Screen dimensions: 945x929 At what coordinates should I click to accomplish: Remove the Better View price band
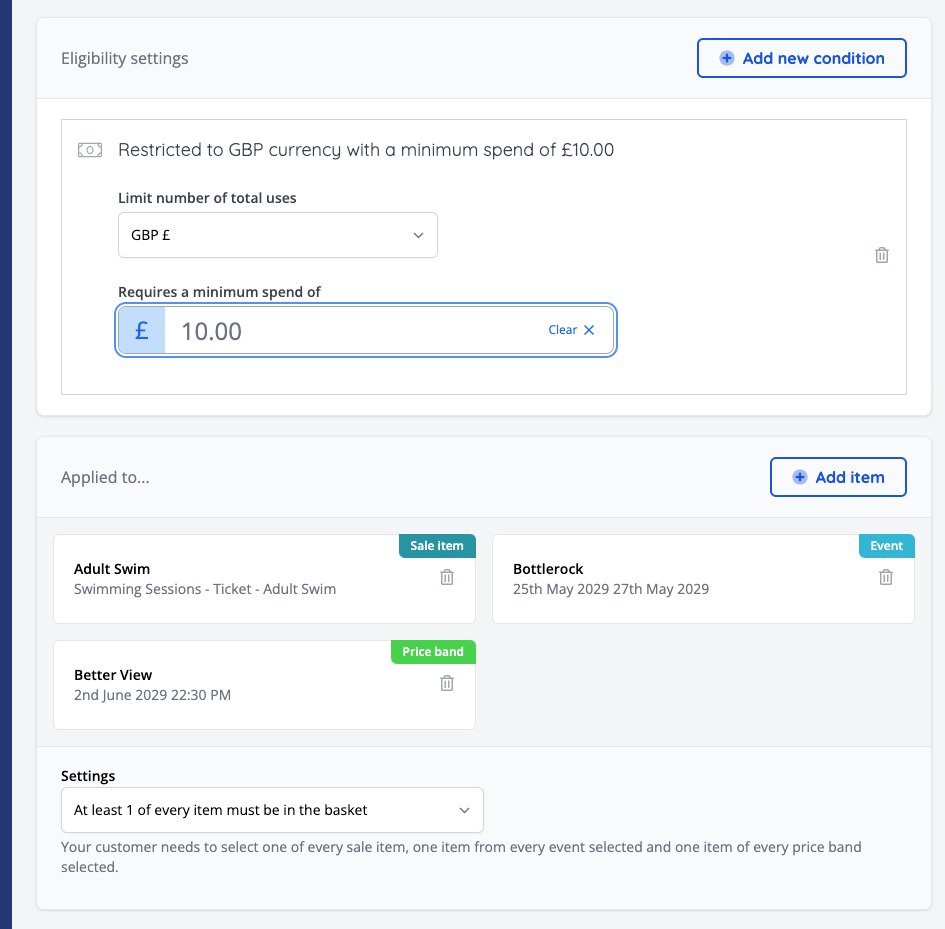pyautogui.click(x=446, y=683)
